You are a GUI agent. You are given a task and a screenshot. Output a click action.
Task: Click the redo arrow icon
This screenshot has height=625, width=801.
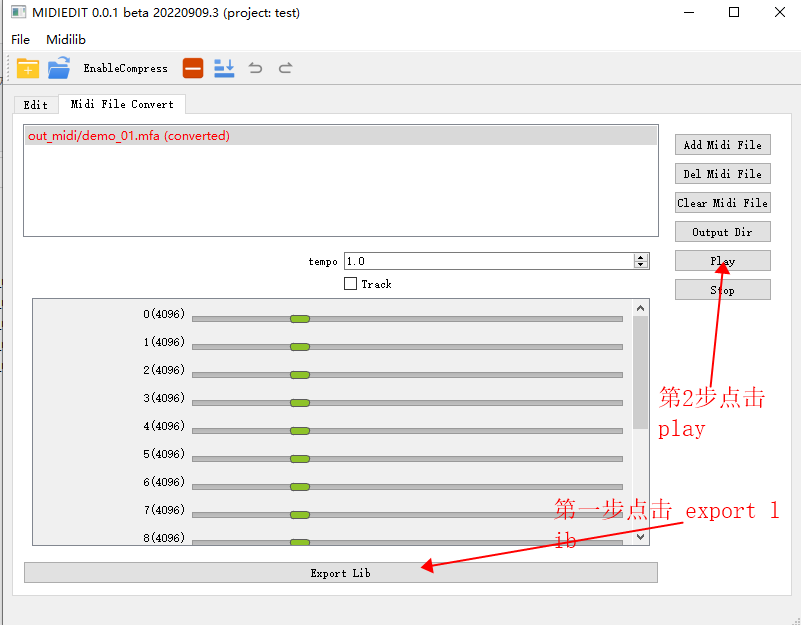pos(285,68)
